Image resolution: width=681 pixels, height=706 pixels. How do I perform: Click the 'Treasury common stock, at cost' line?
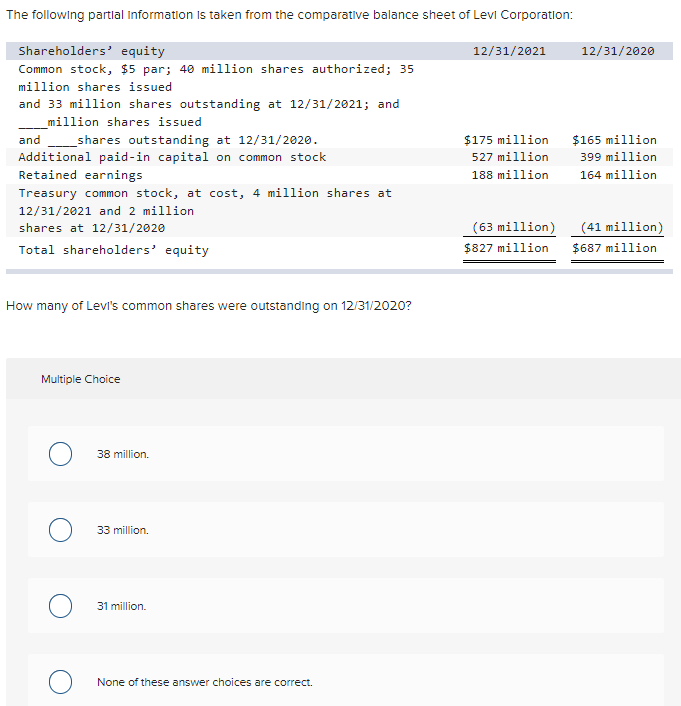point(205,193)
